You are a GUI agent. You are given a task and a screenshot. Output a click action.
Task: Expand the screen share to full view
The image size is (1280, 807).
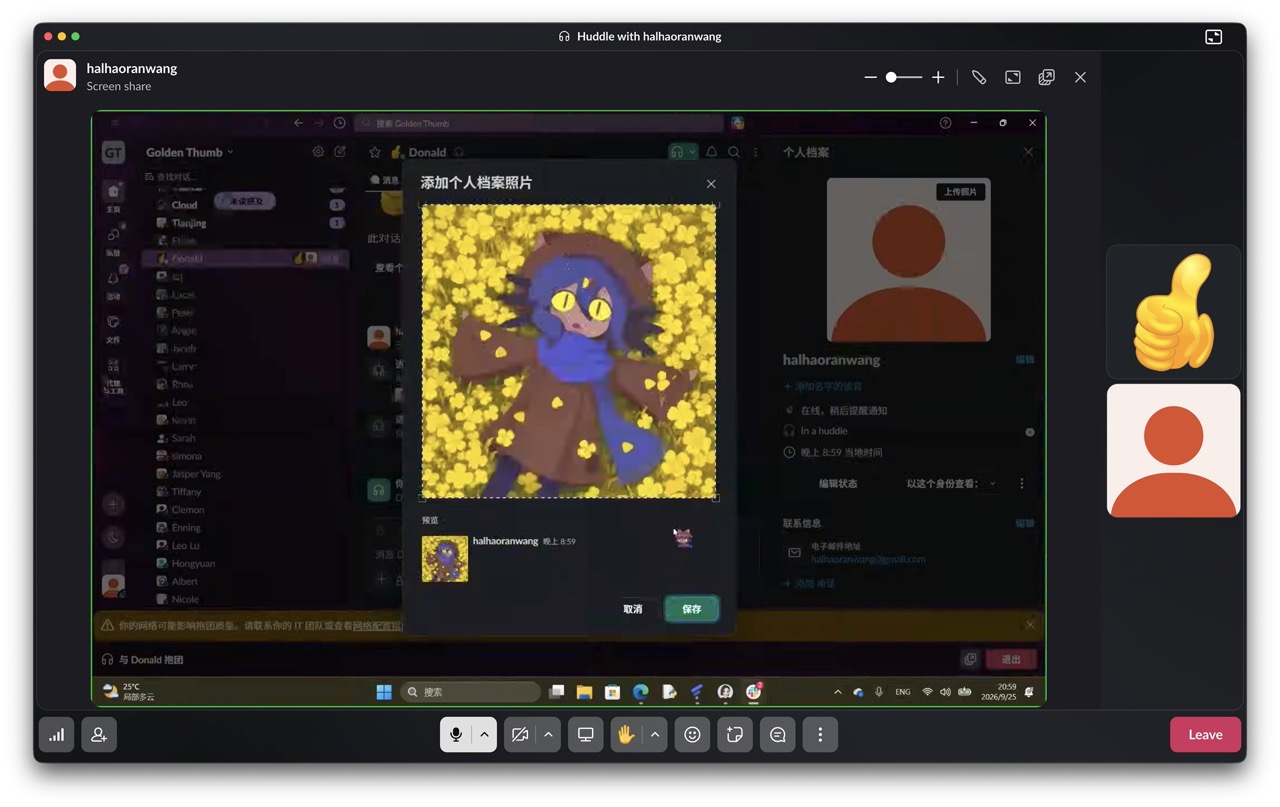pos(1013,77)
